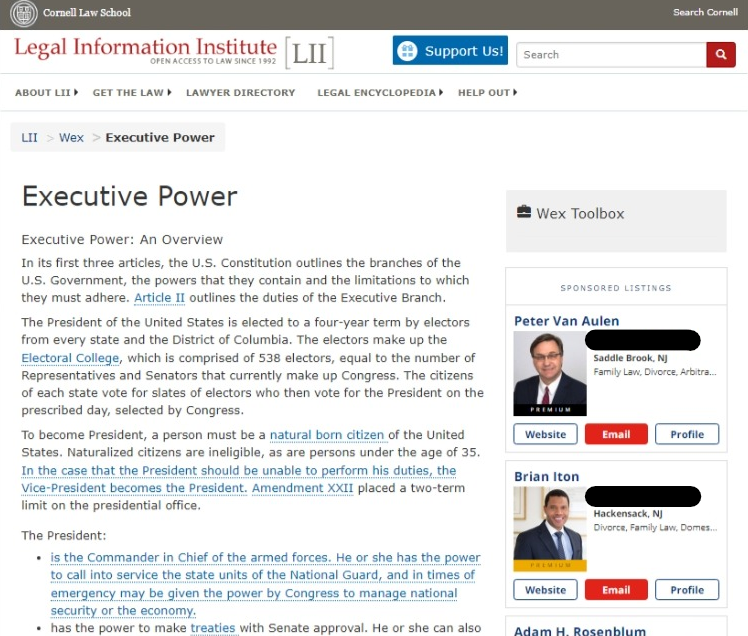Open the LII bracket logo
This screenshot has height=636, width=748.
click(x=310, y=53)
